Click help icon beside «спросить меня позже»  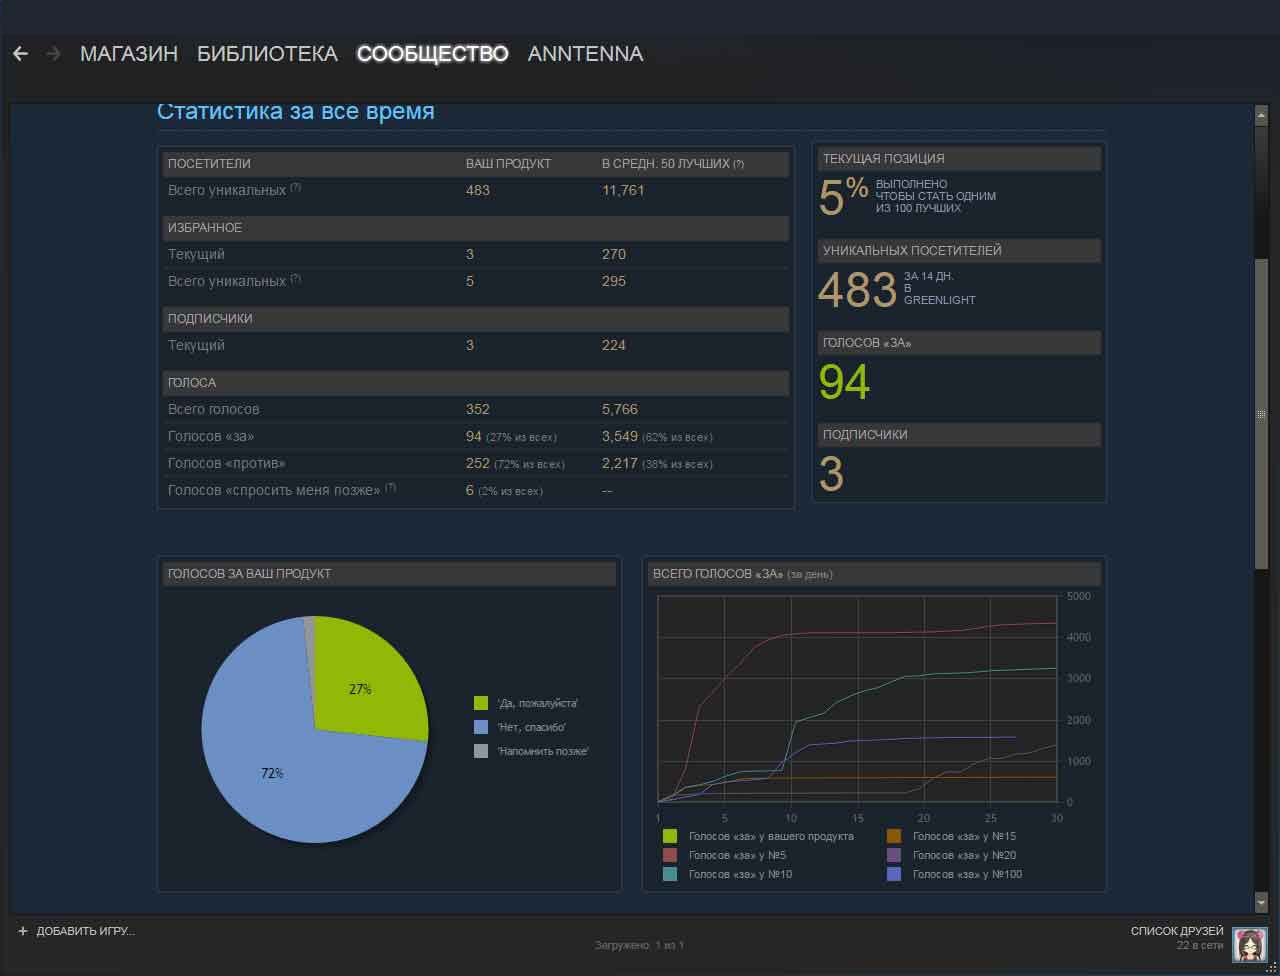[x=391, y=488]
